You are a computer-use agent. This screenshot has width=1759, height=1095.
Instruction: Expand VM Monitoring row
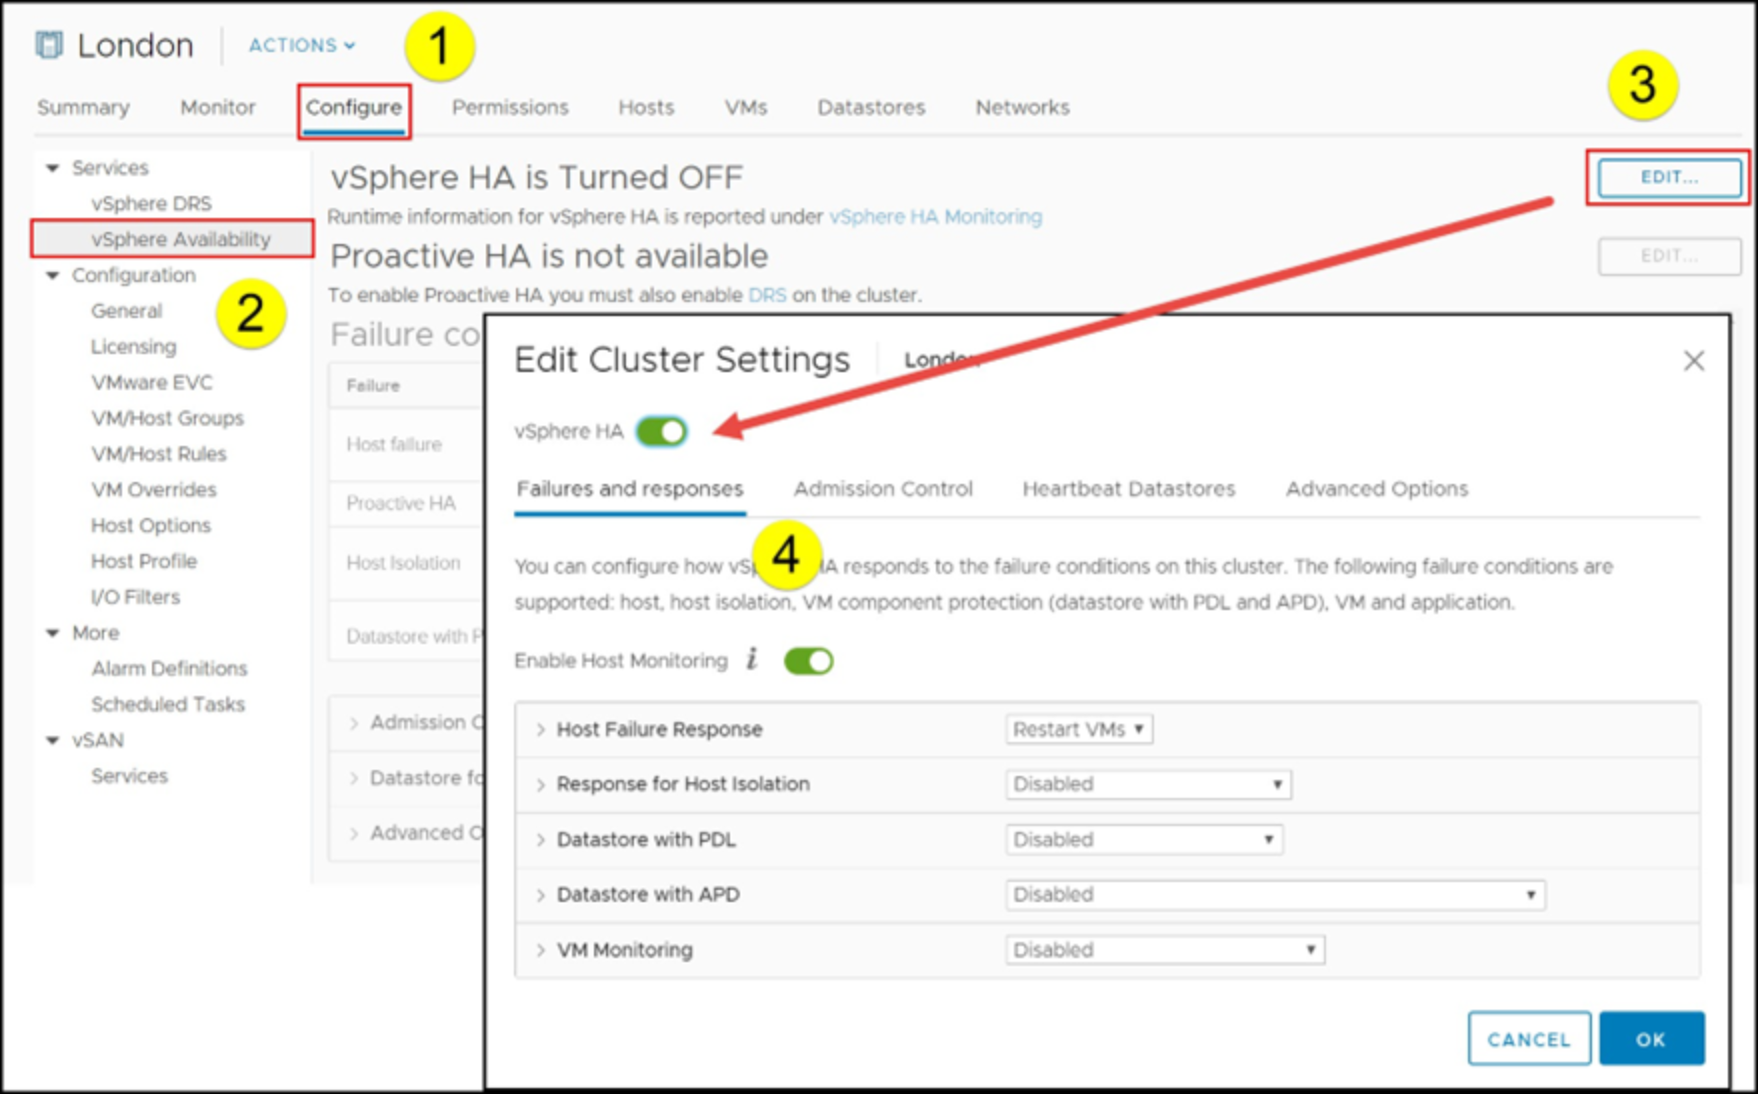(x=540, y=949)
